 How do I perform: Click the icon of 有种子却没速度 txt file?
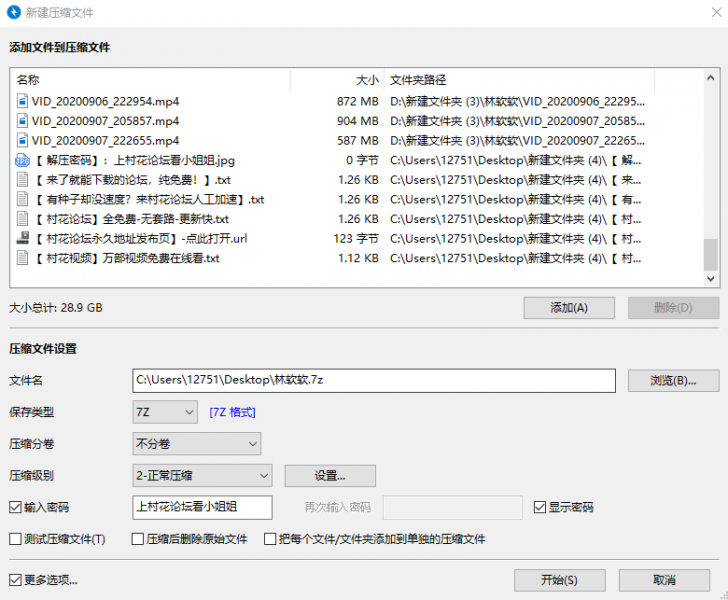click(22, 199)
